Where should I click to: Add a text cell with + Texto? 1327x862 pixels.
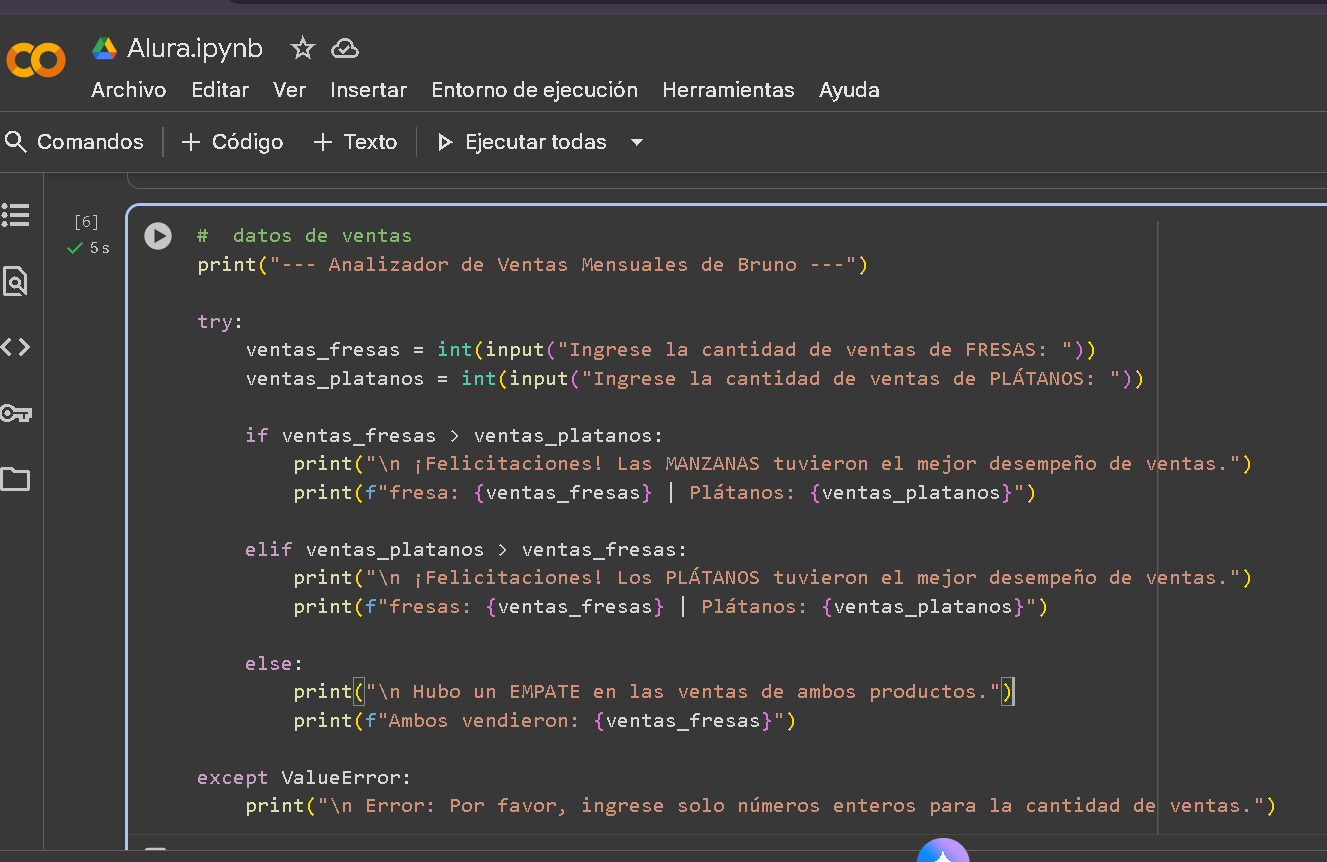356,142
